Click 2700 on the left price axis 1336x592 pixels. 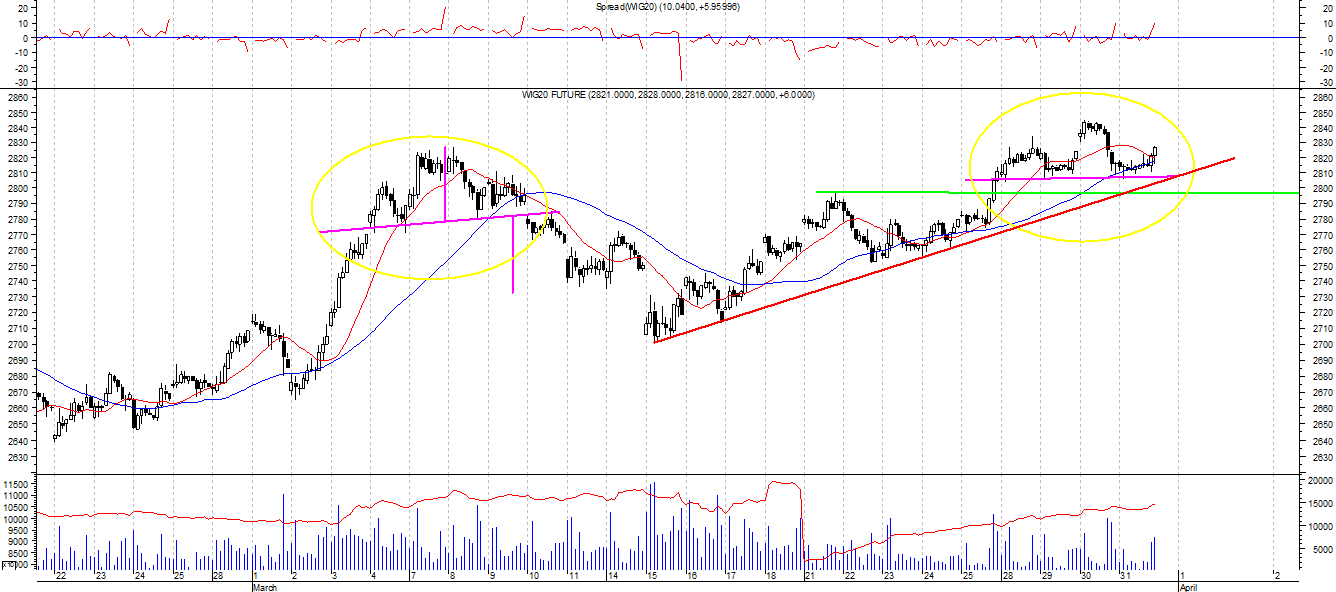pos(19,344)
